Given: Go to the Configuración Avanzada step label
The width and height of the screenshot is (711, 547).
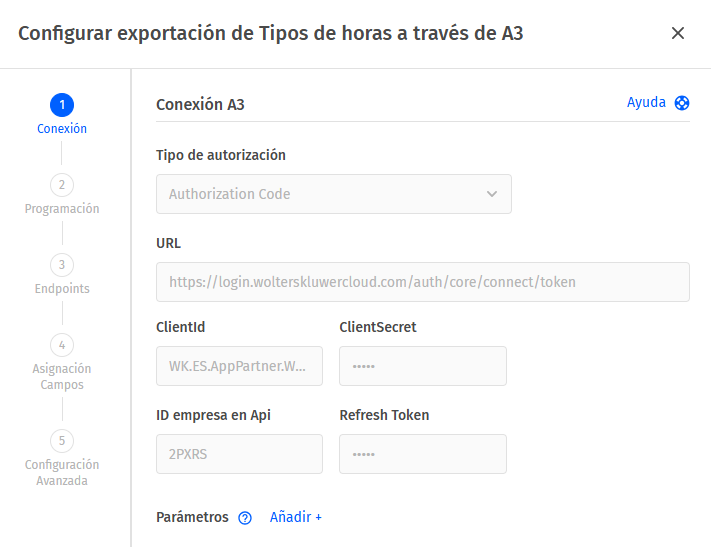Looking at the screenshot, I should (62, 473).
